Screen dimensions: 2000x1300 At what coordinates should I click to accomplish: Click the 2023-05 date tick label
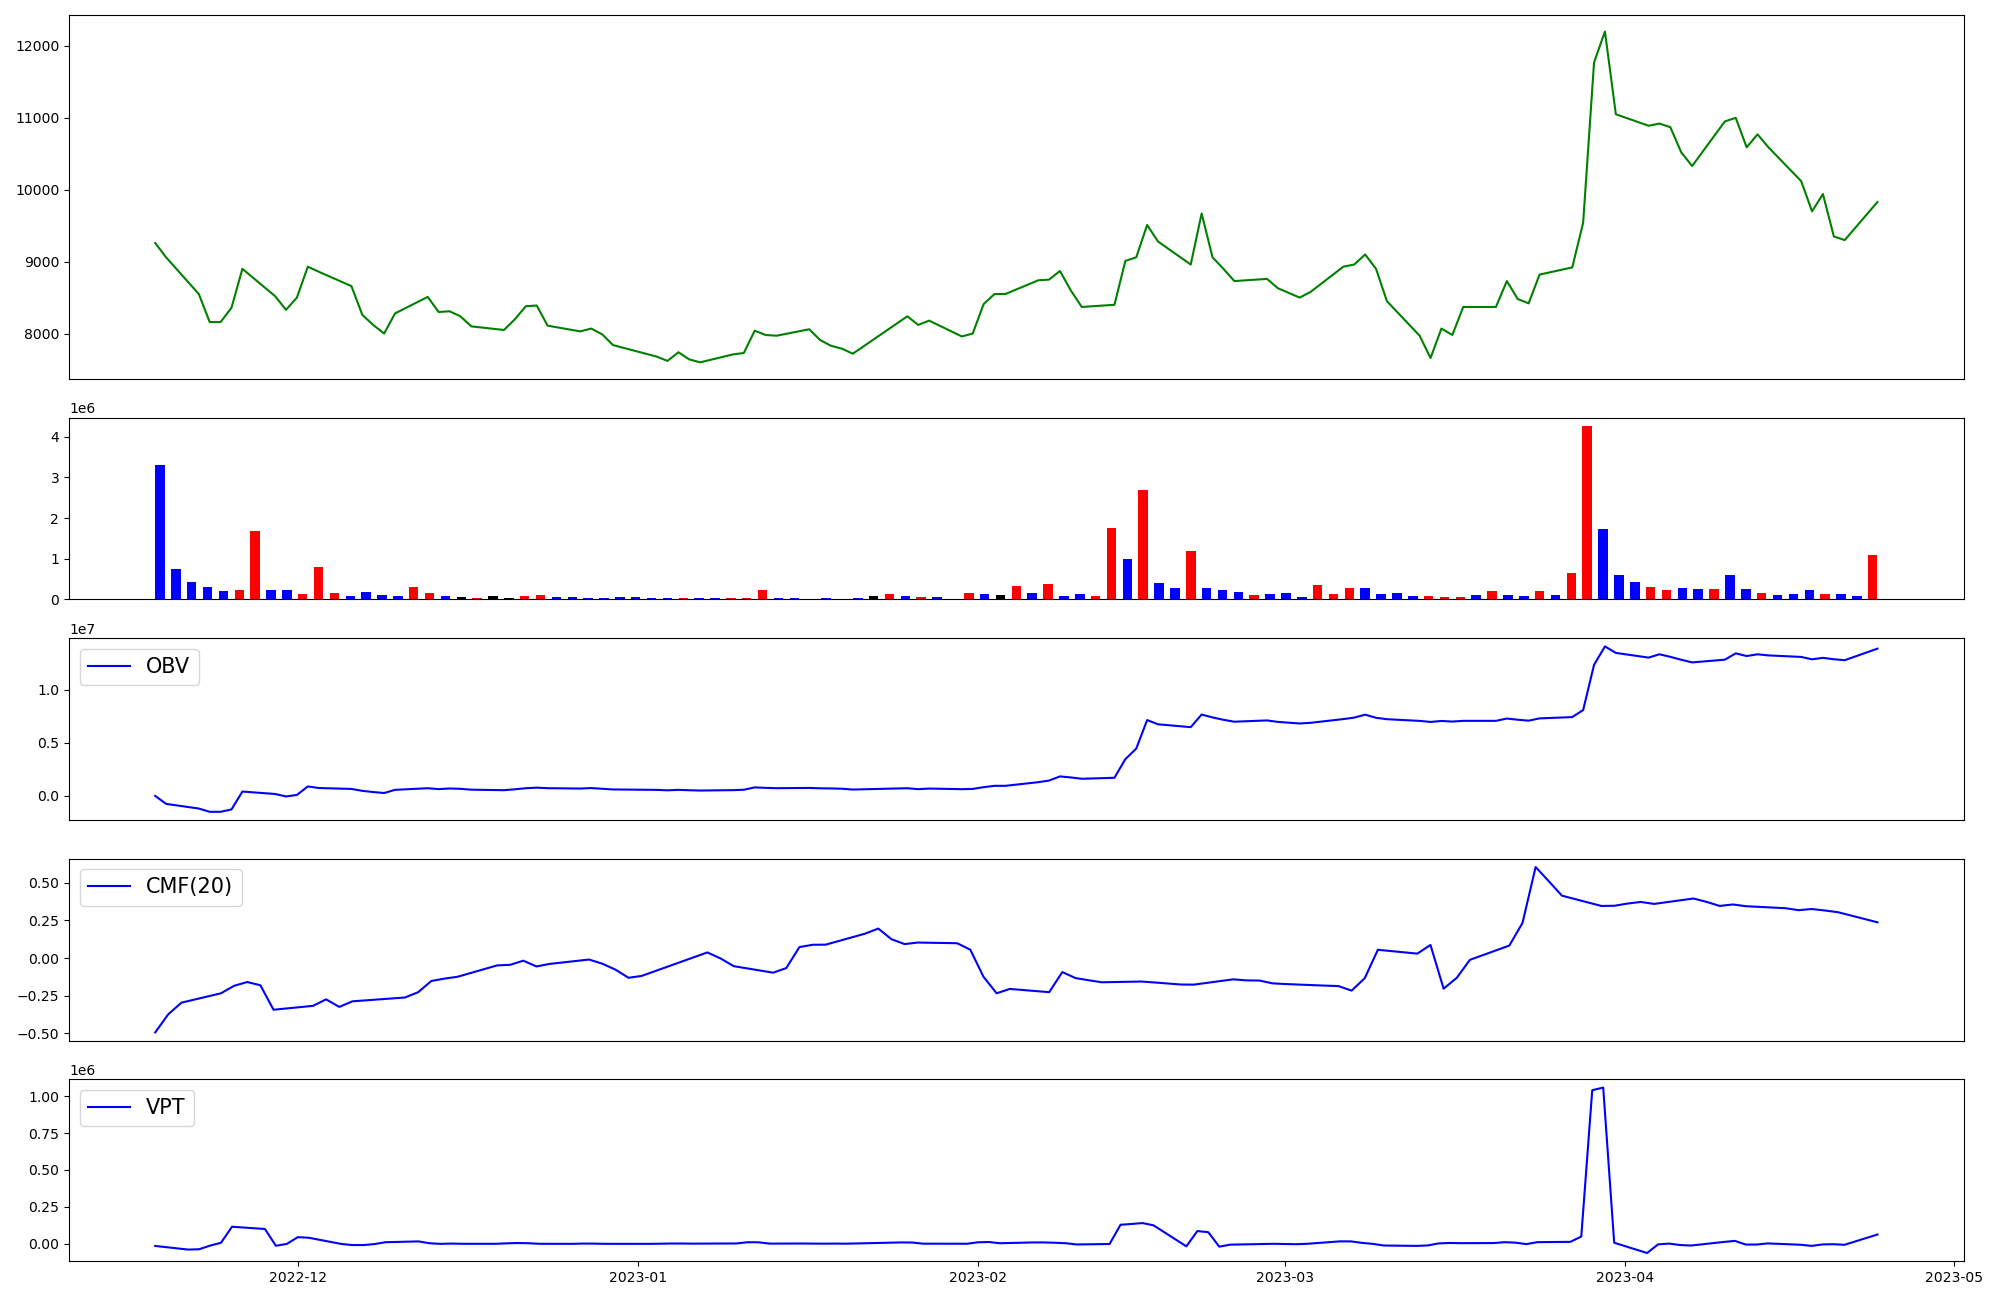(1953, 1277)
